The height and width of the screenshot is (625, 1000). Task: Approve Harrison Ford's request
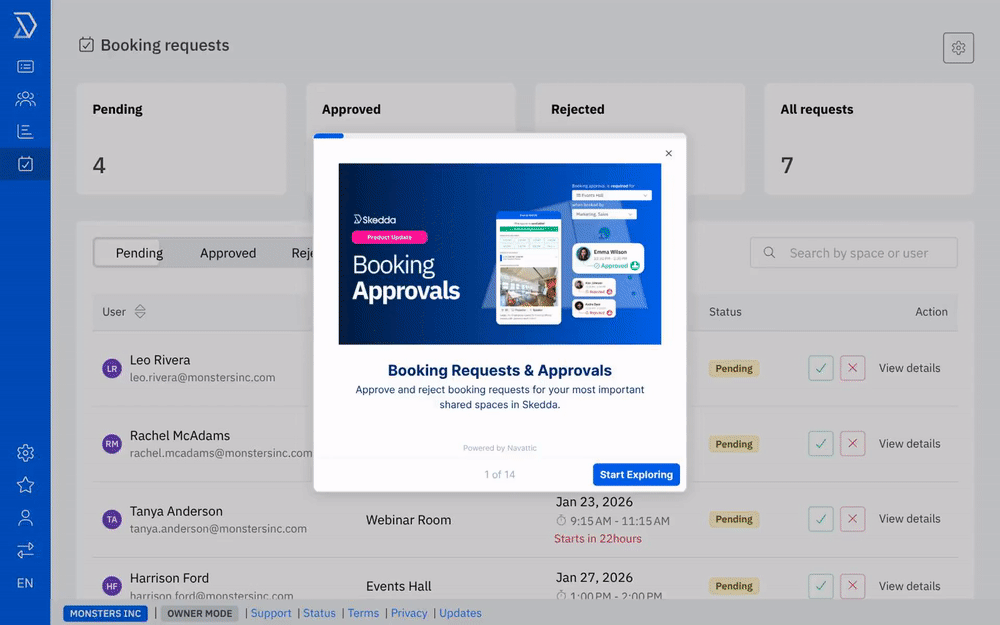[820, 585]
